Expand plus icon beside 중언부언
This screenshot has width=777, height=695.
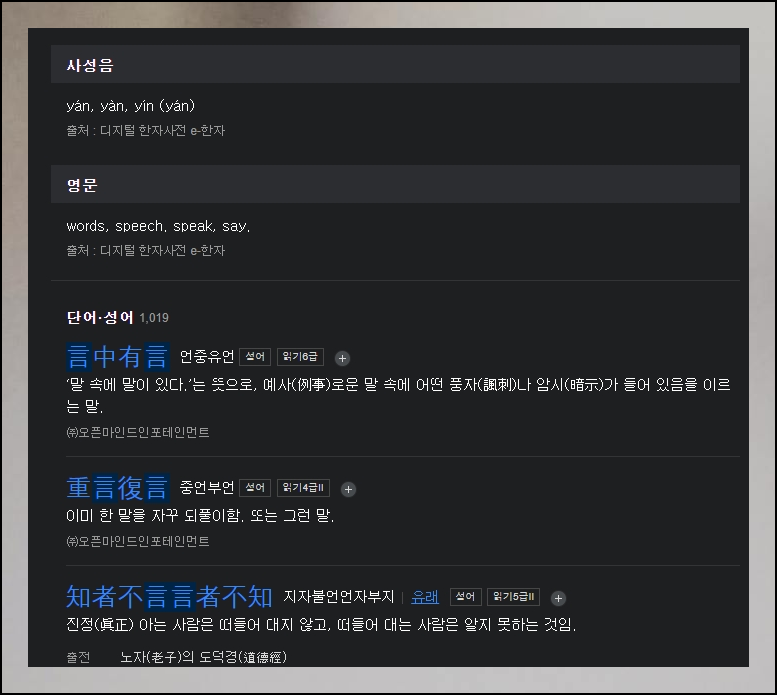[348, 489]
